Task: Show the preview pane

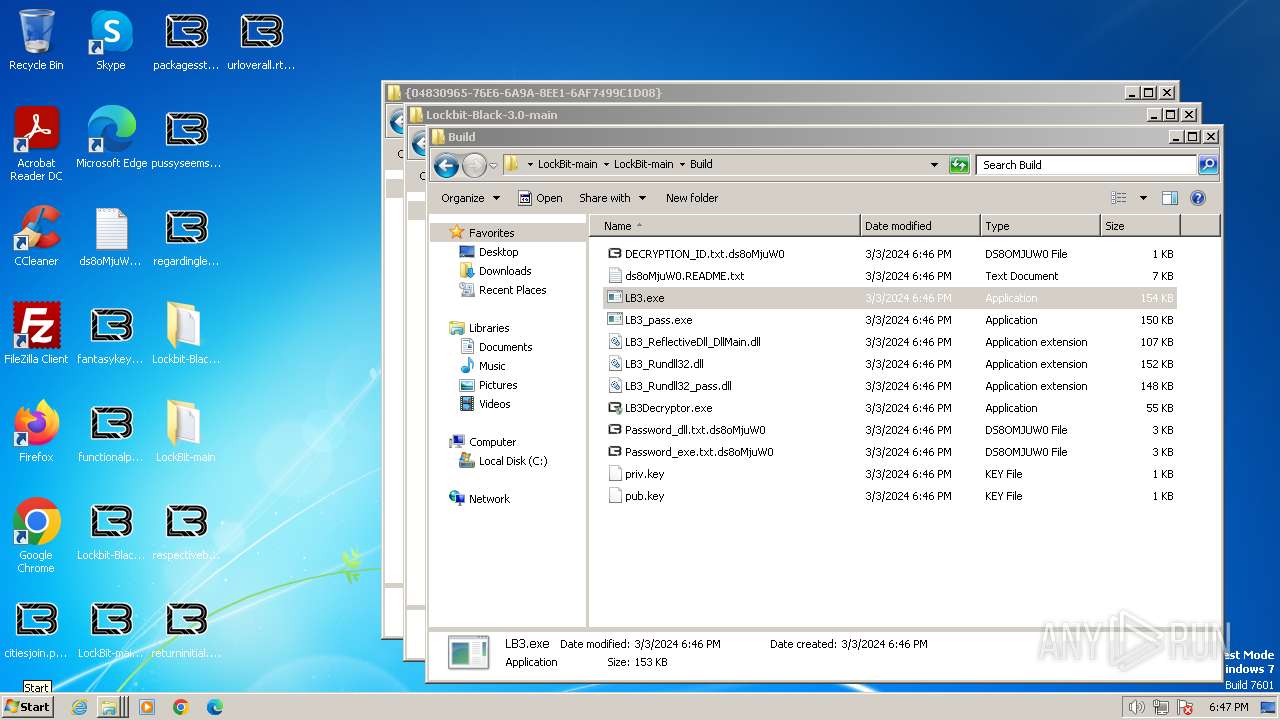Action: (1169, 198)
